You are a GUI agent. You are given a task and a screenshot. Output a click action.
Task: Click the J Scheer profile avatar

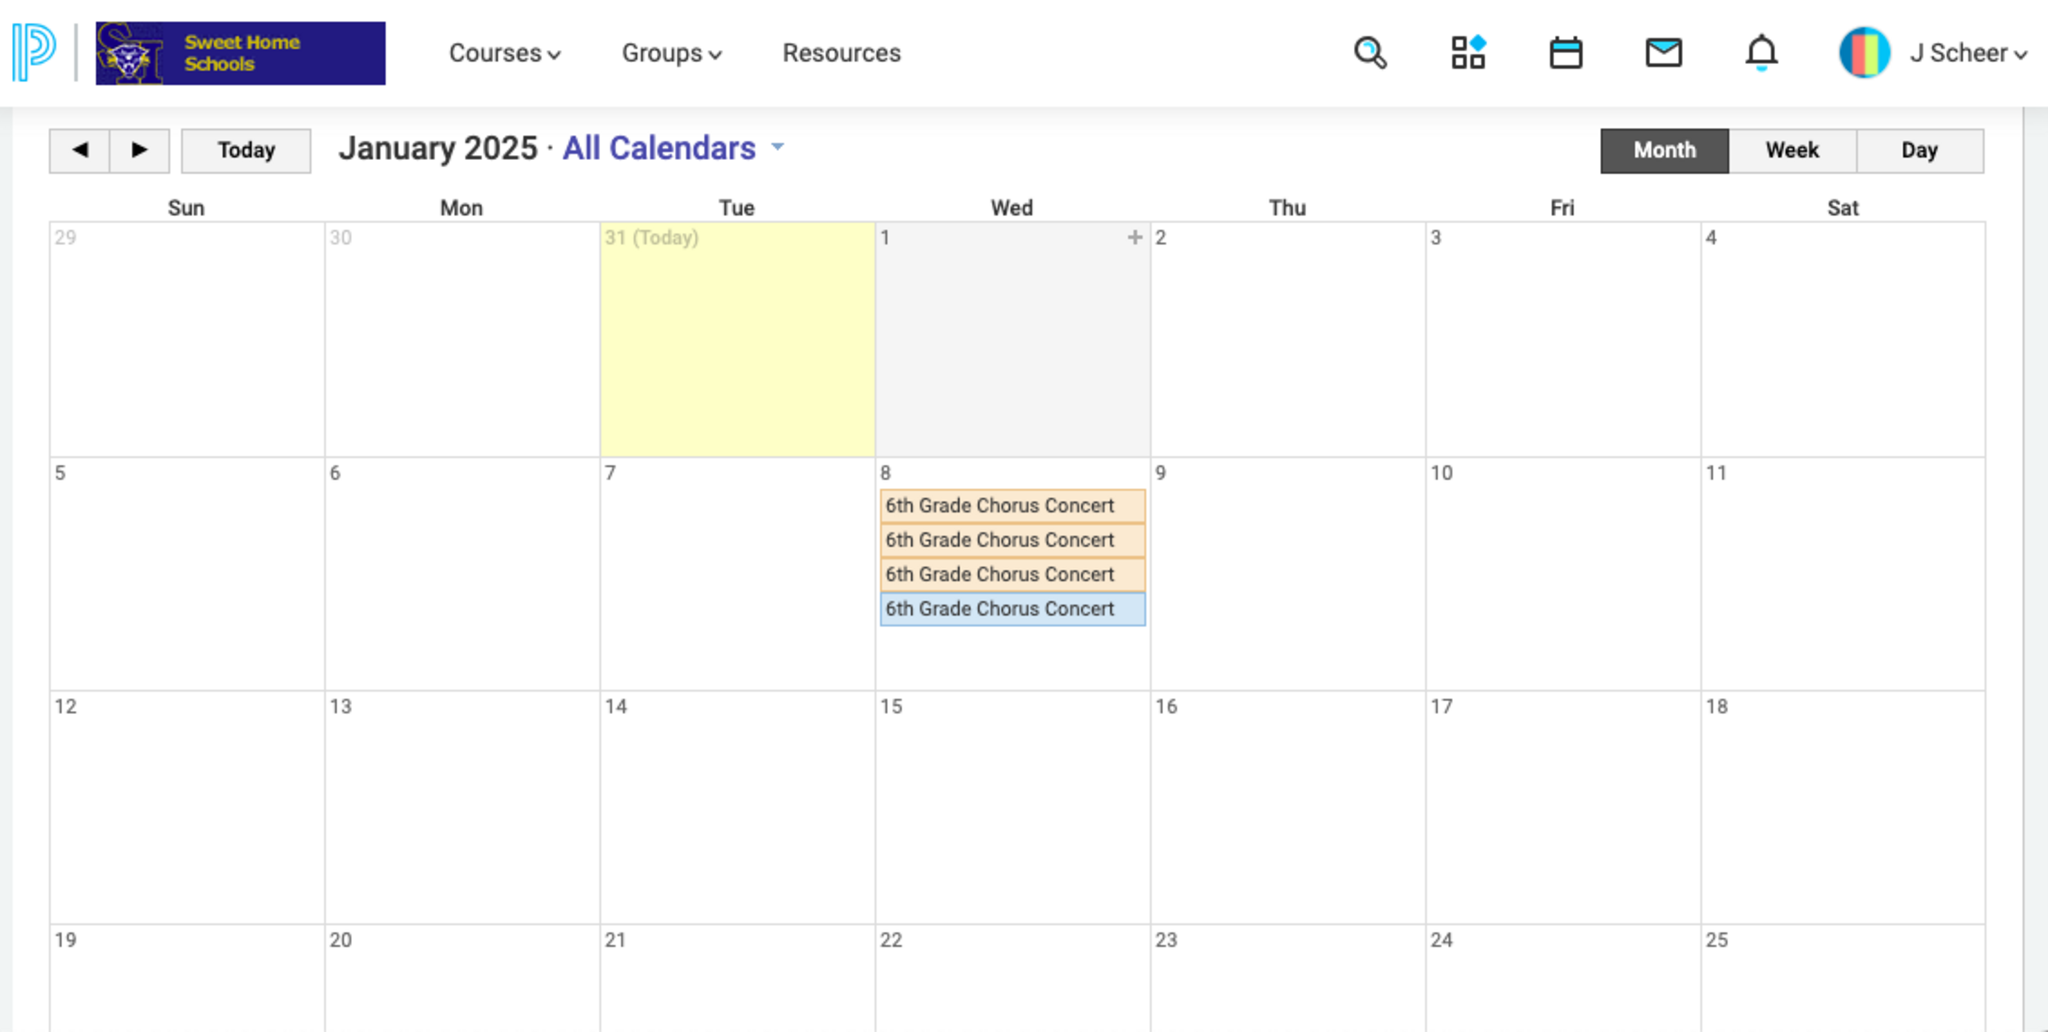pos(1864,53)
